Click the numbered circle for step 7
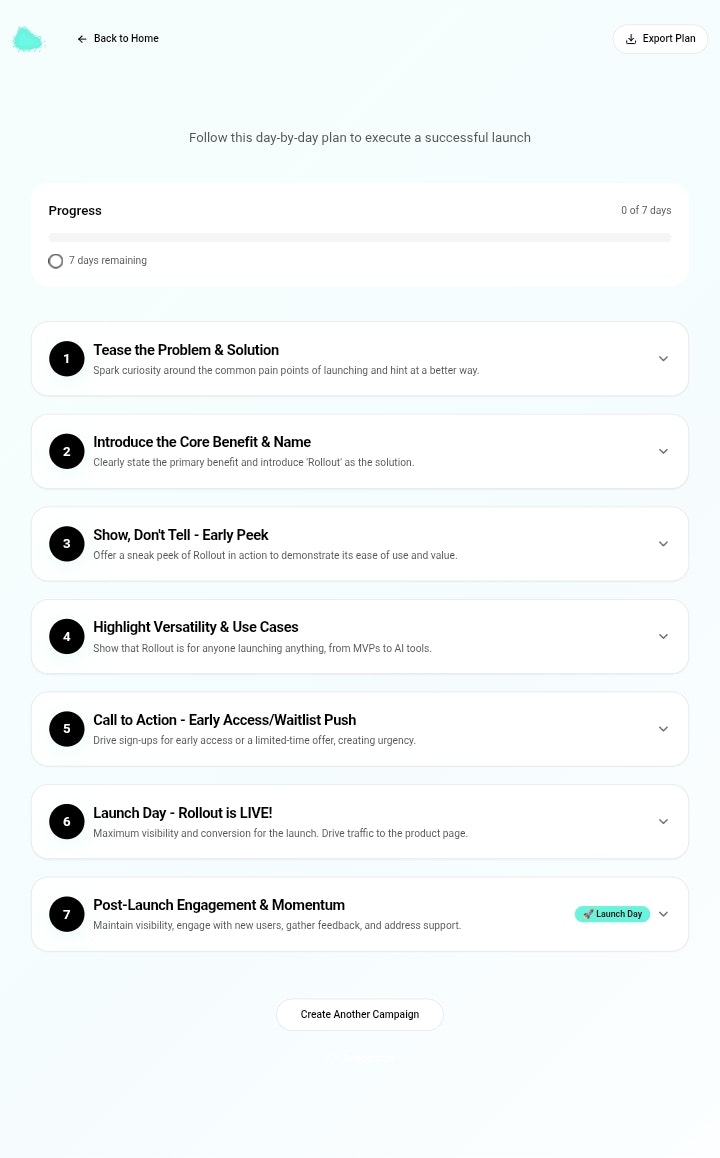 (66, 913)
